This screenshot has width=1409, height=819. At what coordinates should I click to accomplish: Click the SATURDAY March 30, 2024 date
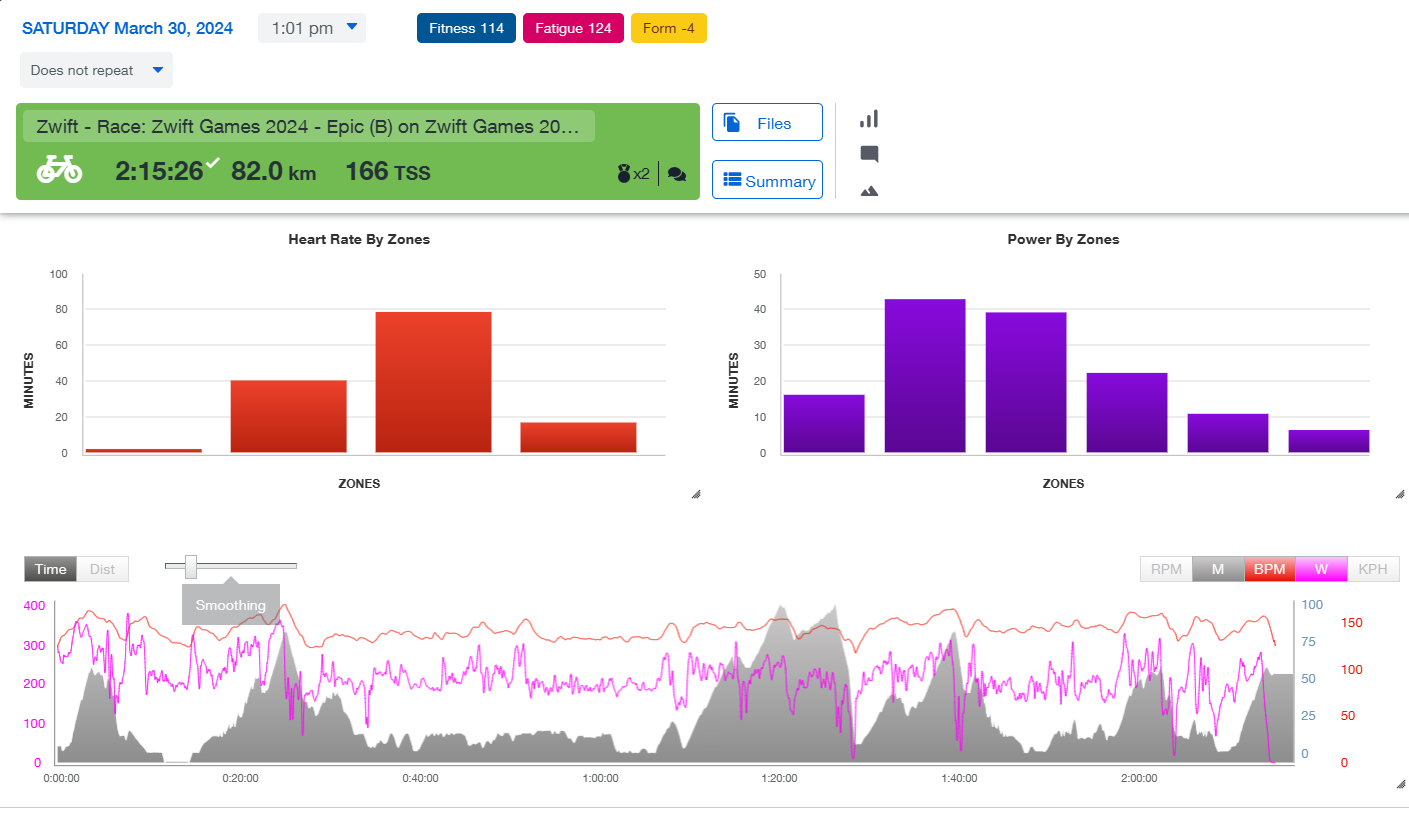point(127,28)
